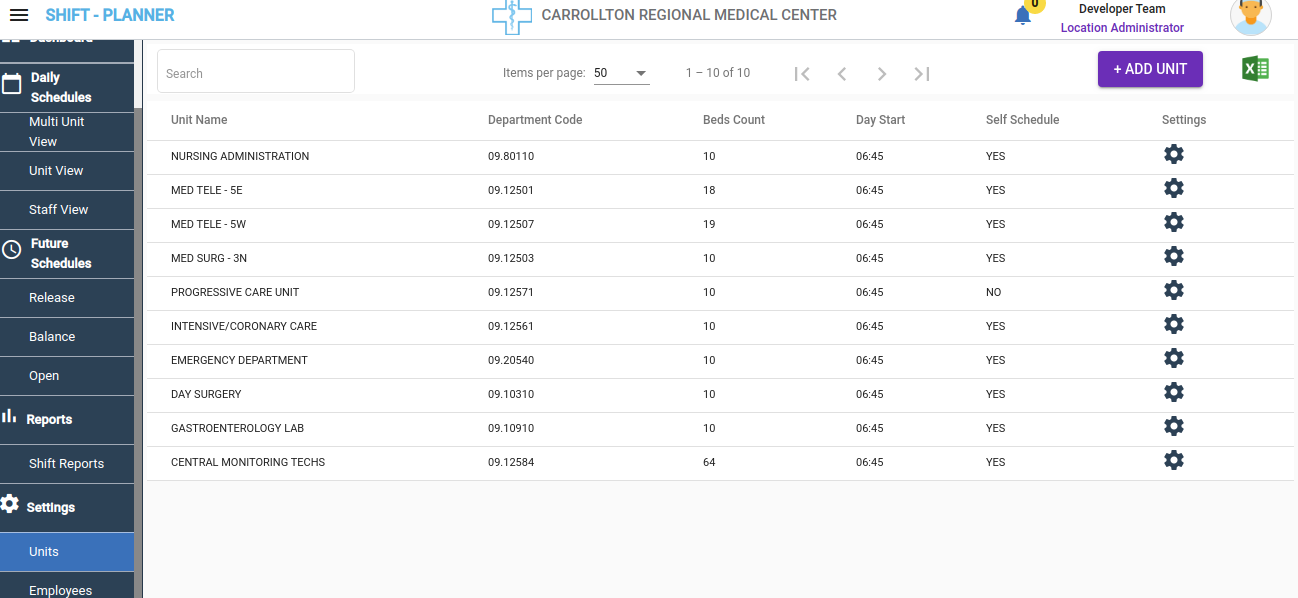1298x598 pixels.
Task: Open the user avatar profile
Action: [1250, 16]
